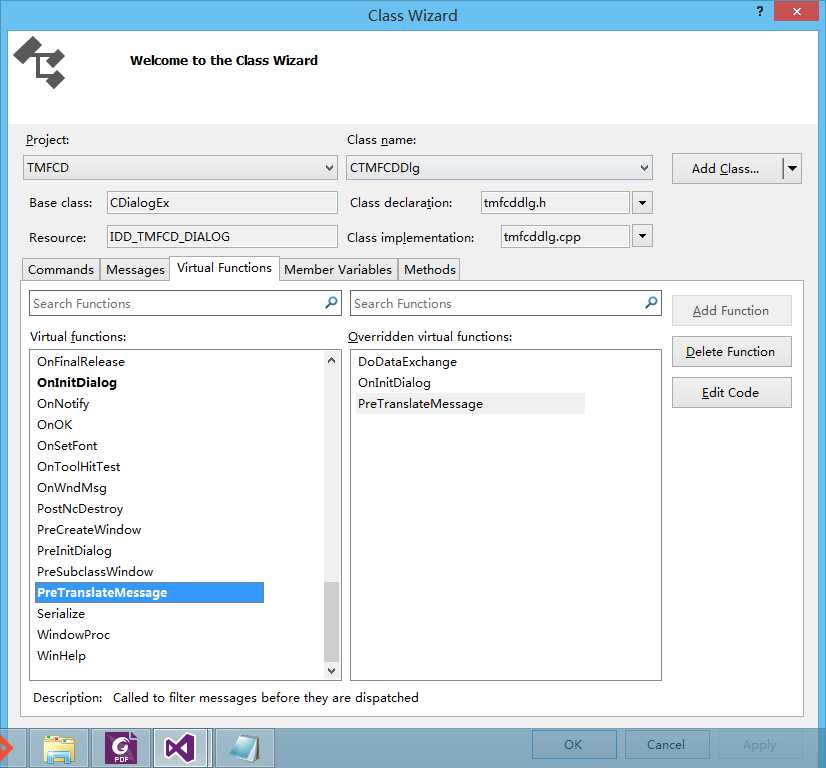Open Class implementation dropdown arrow
Image resolution: width=826 pixels, height=768 pixels.
[642, 236]
